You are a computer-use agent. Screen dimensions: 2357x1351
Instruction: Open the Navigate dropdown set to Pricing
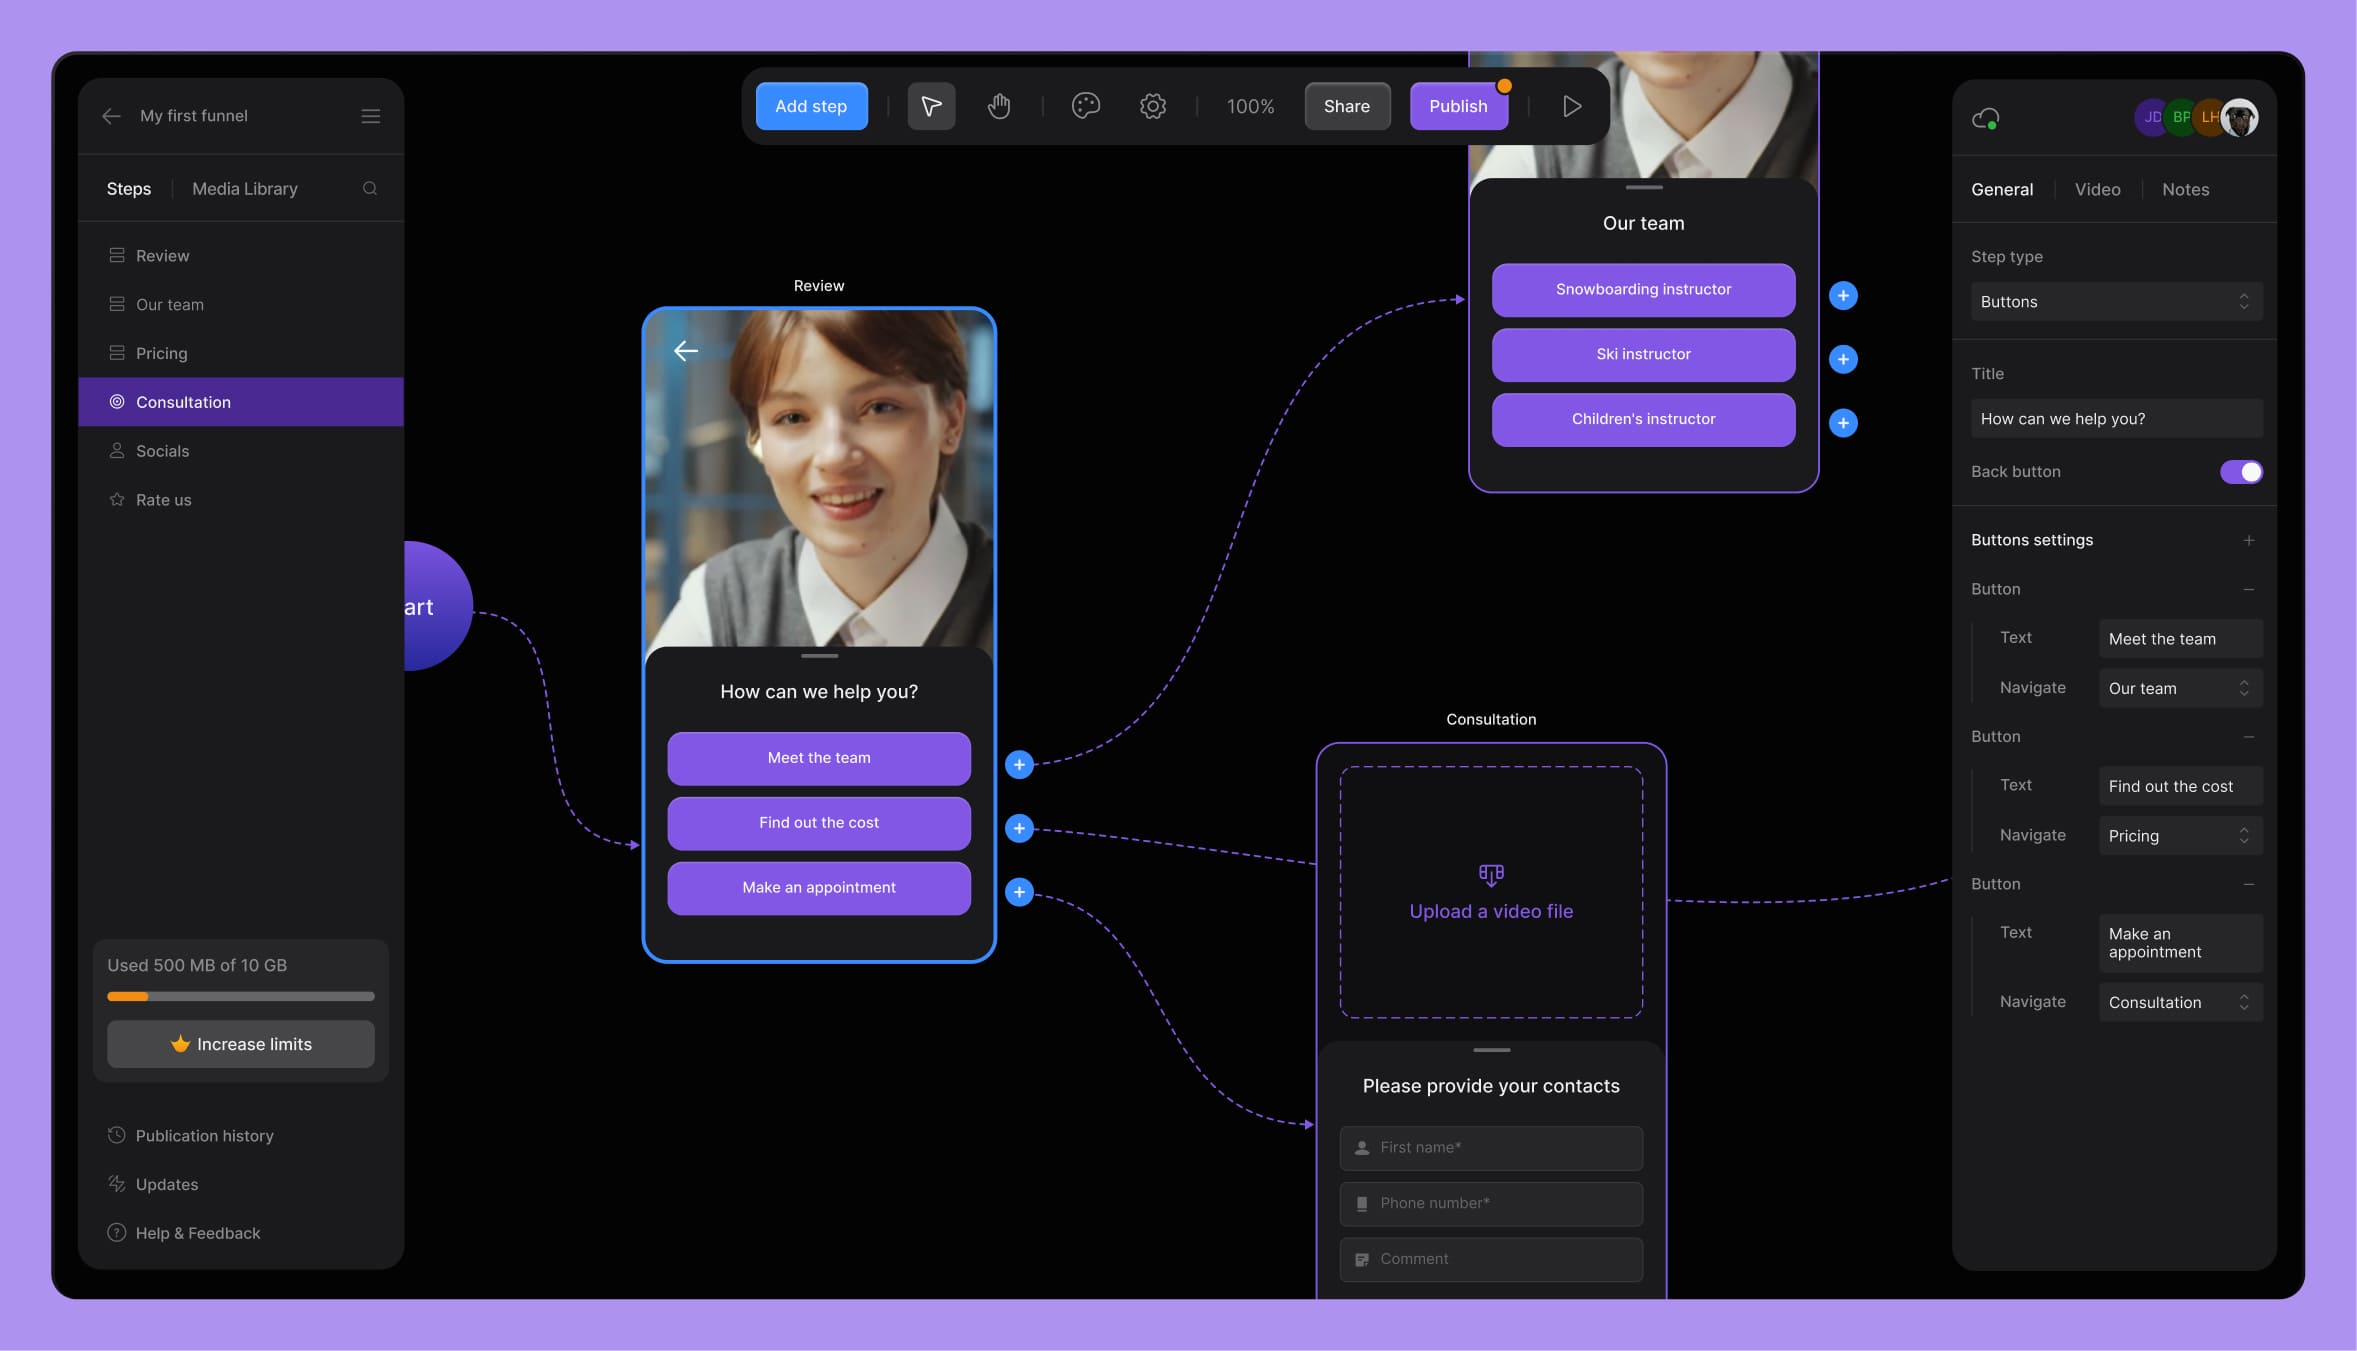[2179, 836]
